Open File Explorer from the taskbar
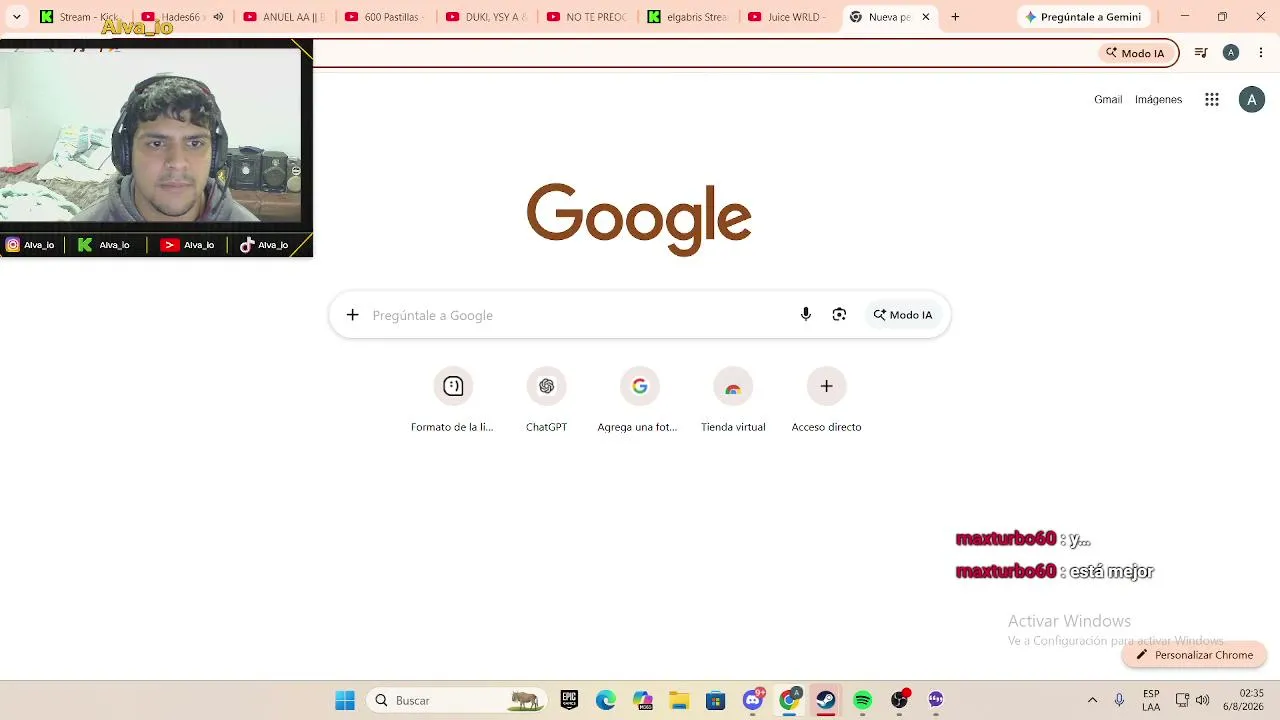The height and width of the screenshot is (720, 1280). point(679,700)
